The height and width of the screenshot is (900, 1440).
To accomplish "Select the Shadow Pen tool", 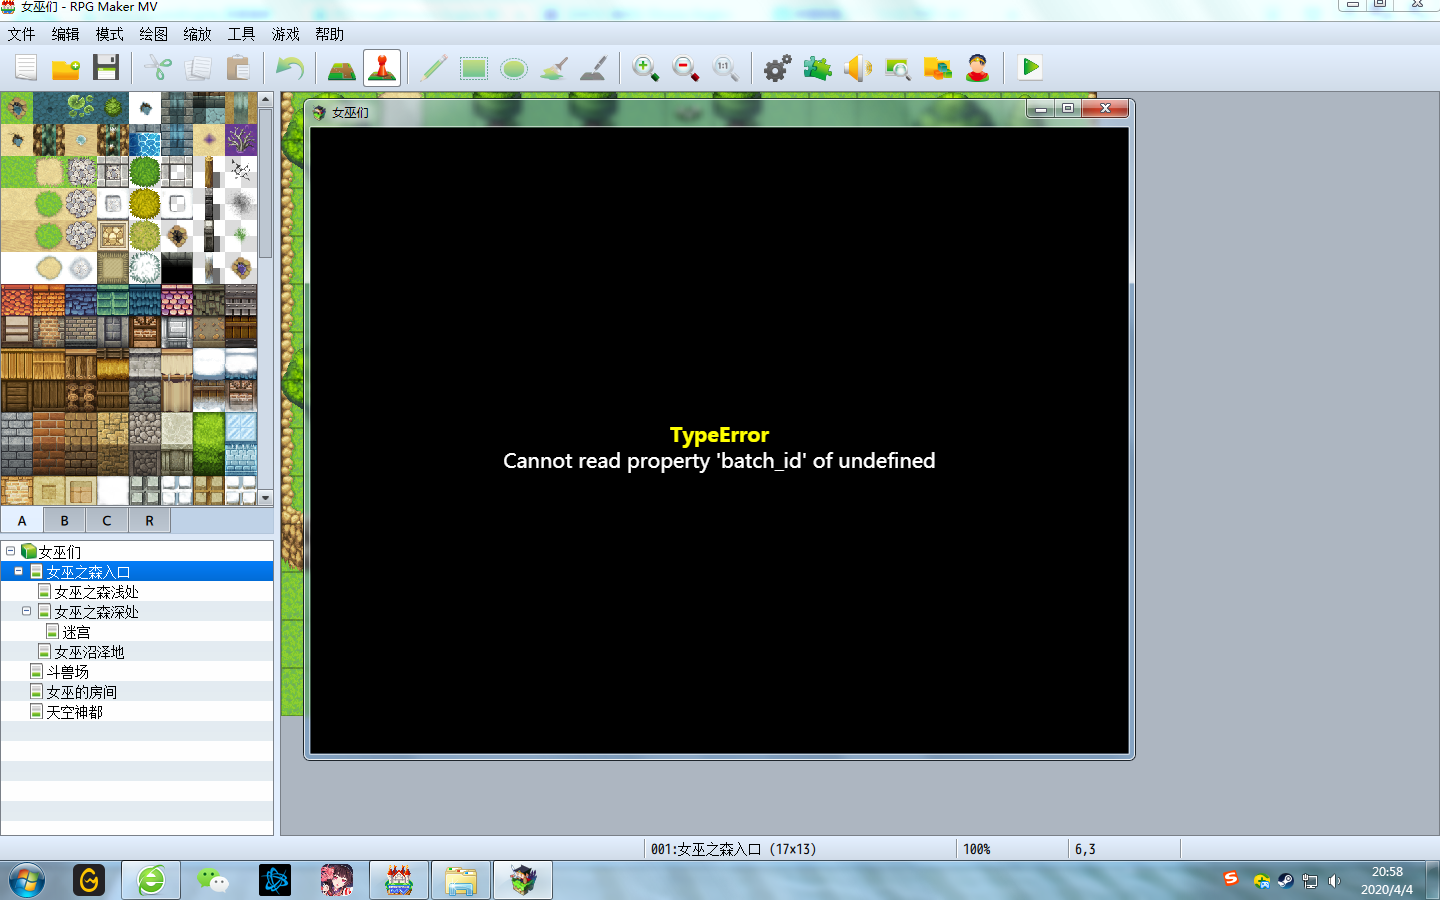I will (594, 68).
